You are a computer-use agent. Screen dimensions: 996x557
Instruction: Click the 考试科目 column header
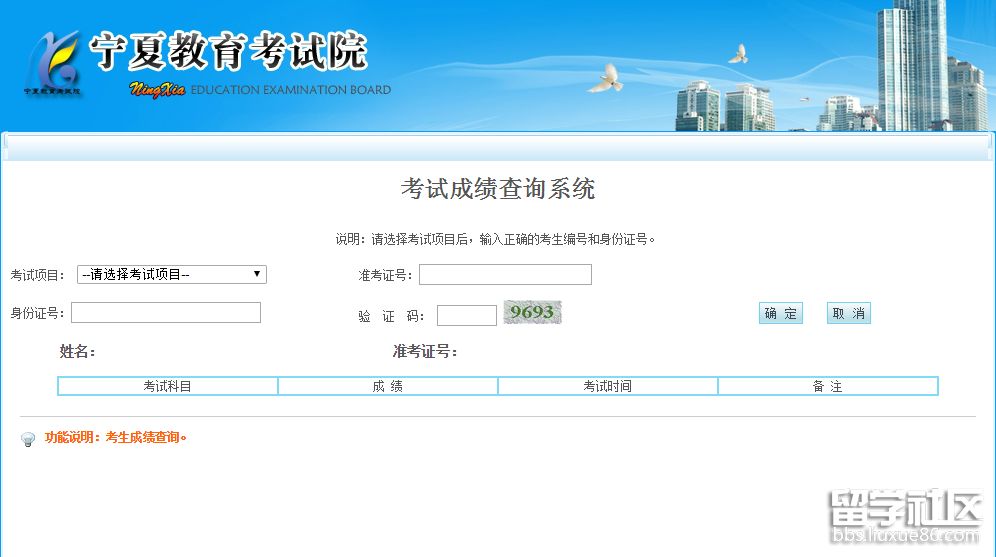coord(168,386)
